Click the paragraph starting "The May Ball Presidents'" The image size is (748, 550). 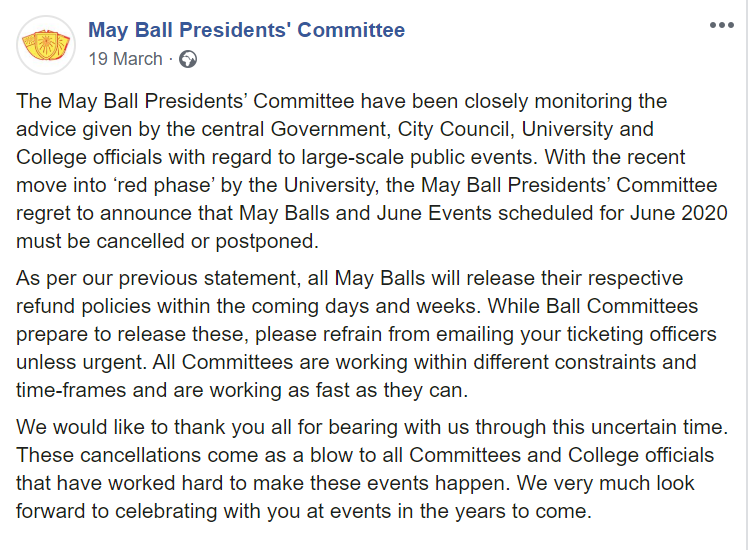(x=372, y=171)
